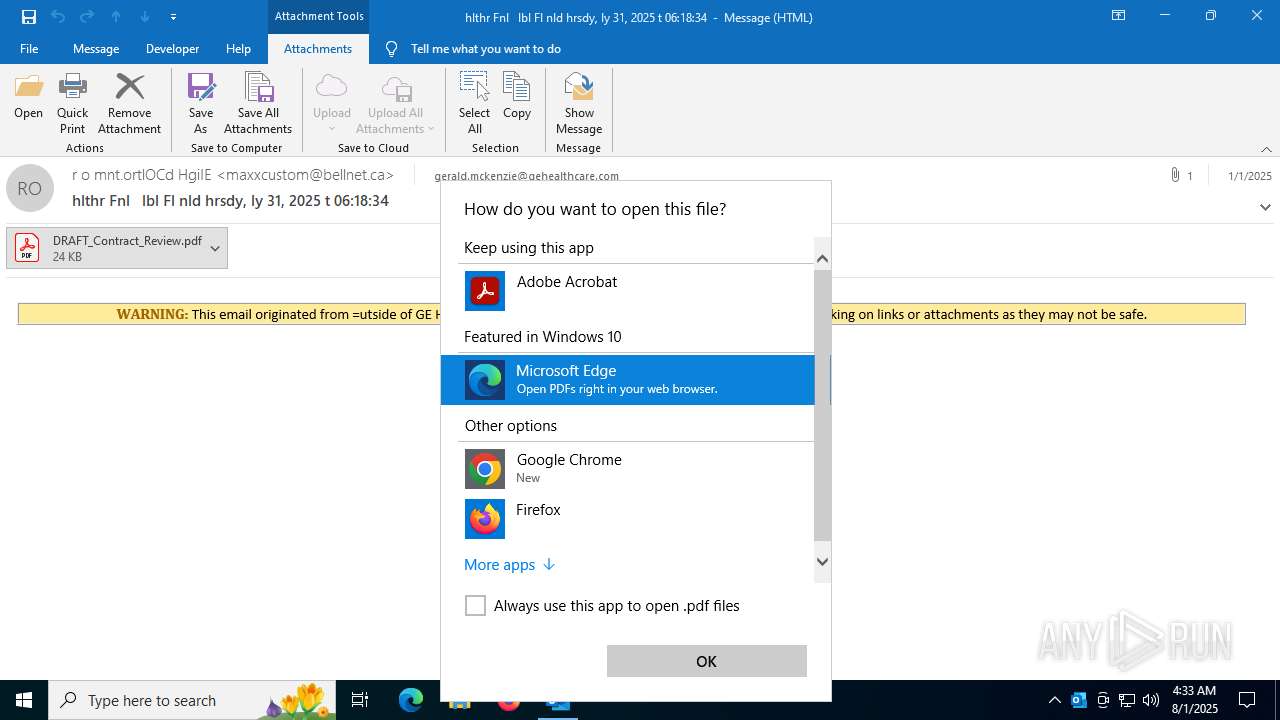This screenshot has height=720, width=1280.
Task: Click Save All Attachments
Action: (x=258, y=103)
